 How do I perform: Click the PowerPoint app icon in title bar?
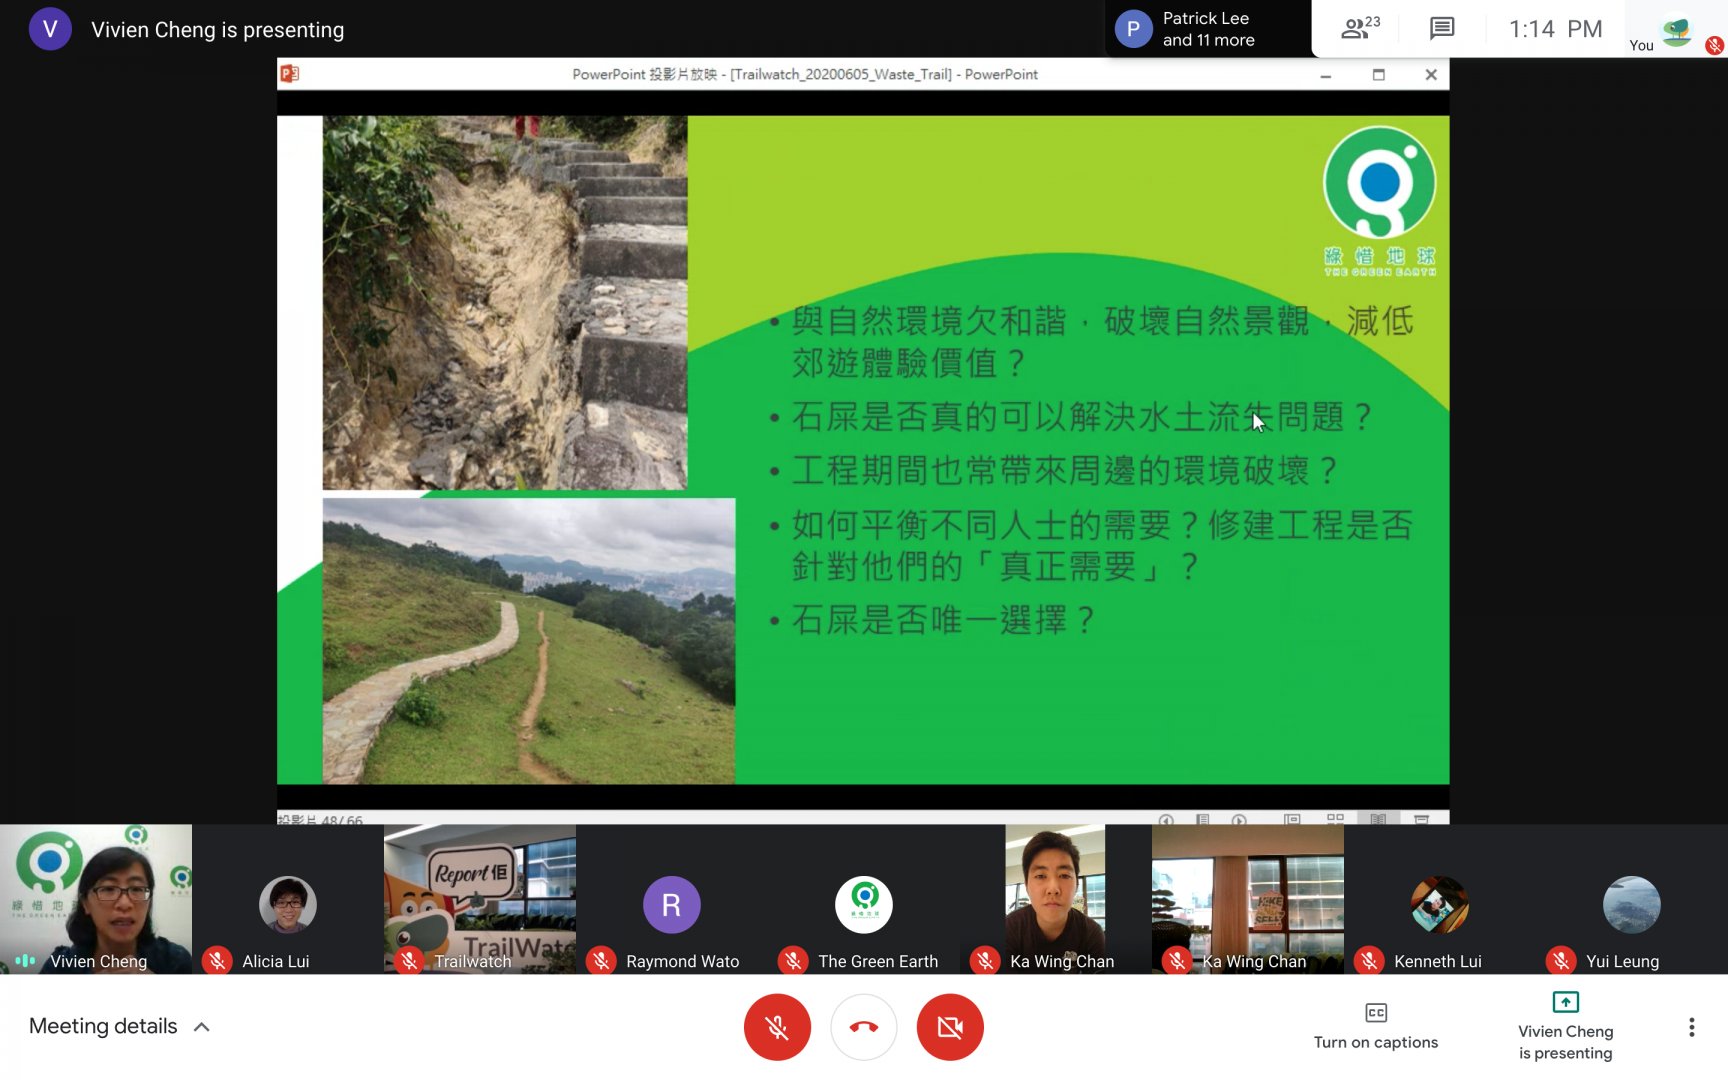[x=290, y=74]
